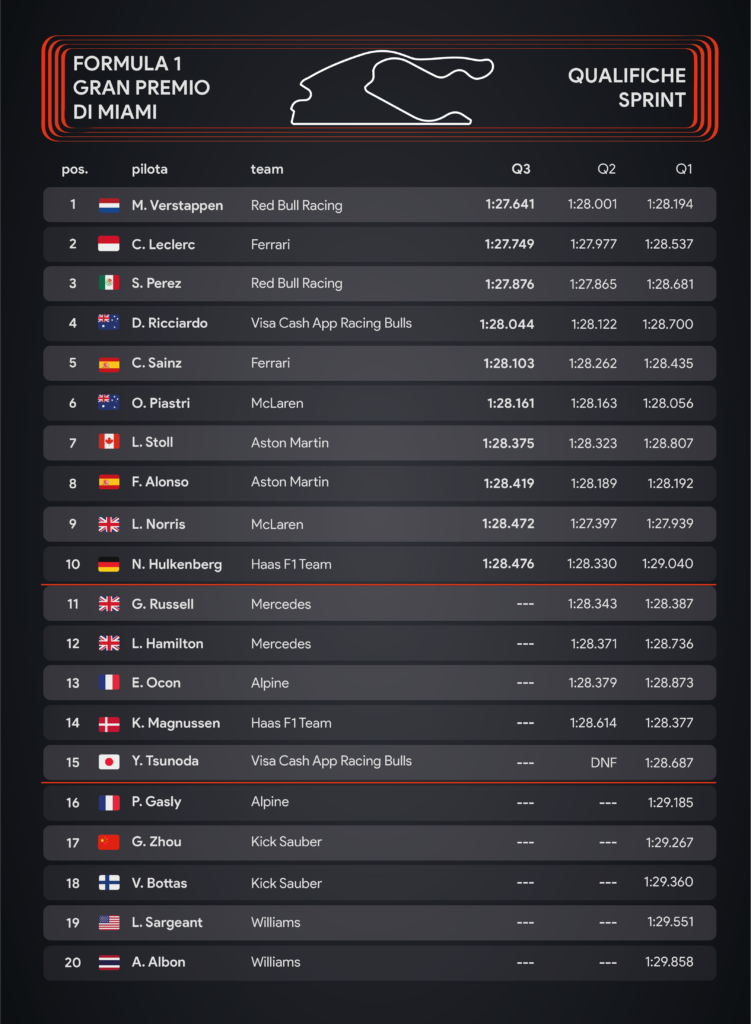
Task: Click Verstappen's Q3 time 1:27.641
Action: [x=510, y=204]
